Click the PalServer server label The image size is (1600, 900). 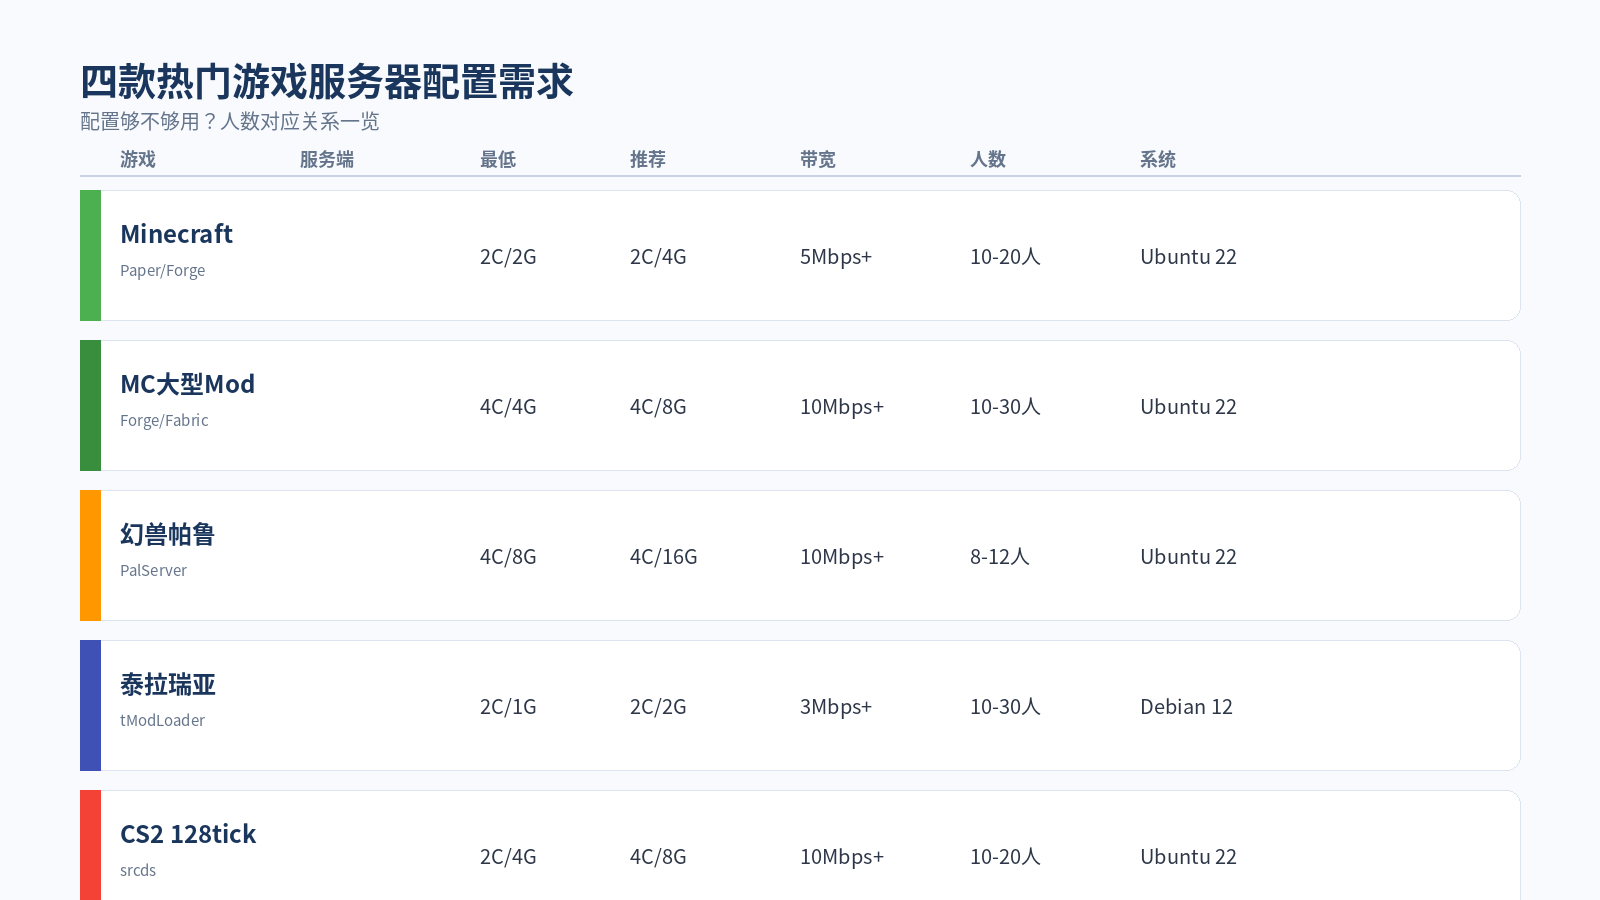(153, 571)
